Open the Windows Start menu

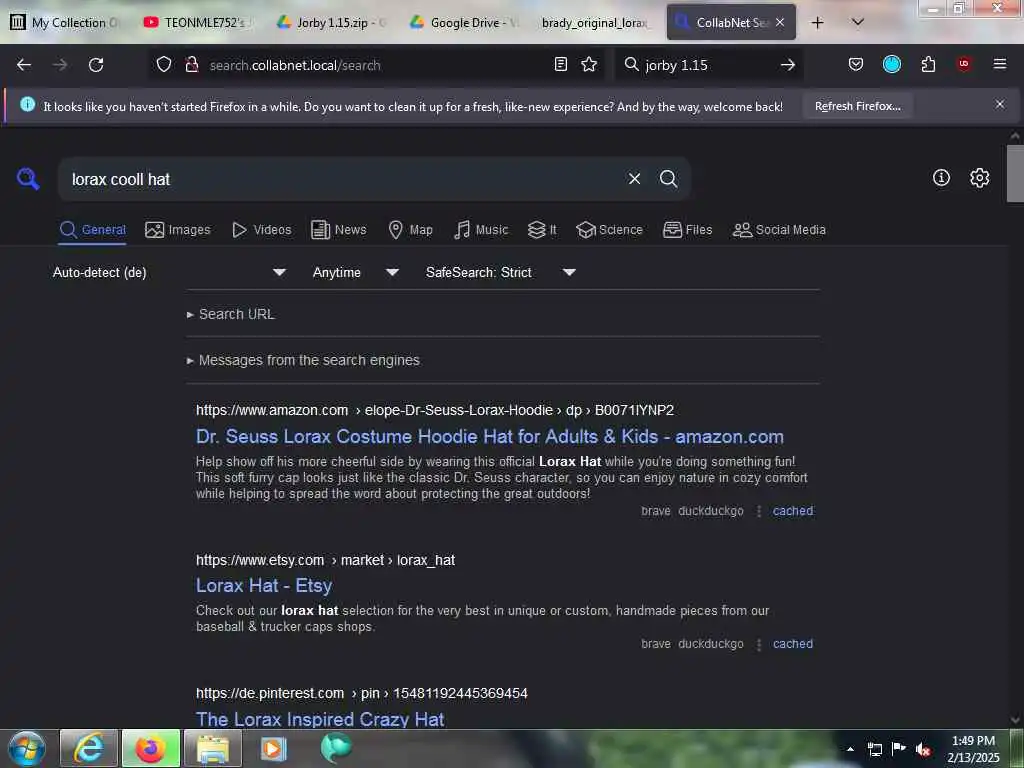[27, 748]
